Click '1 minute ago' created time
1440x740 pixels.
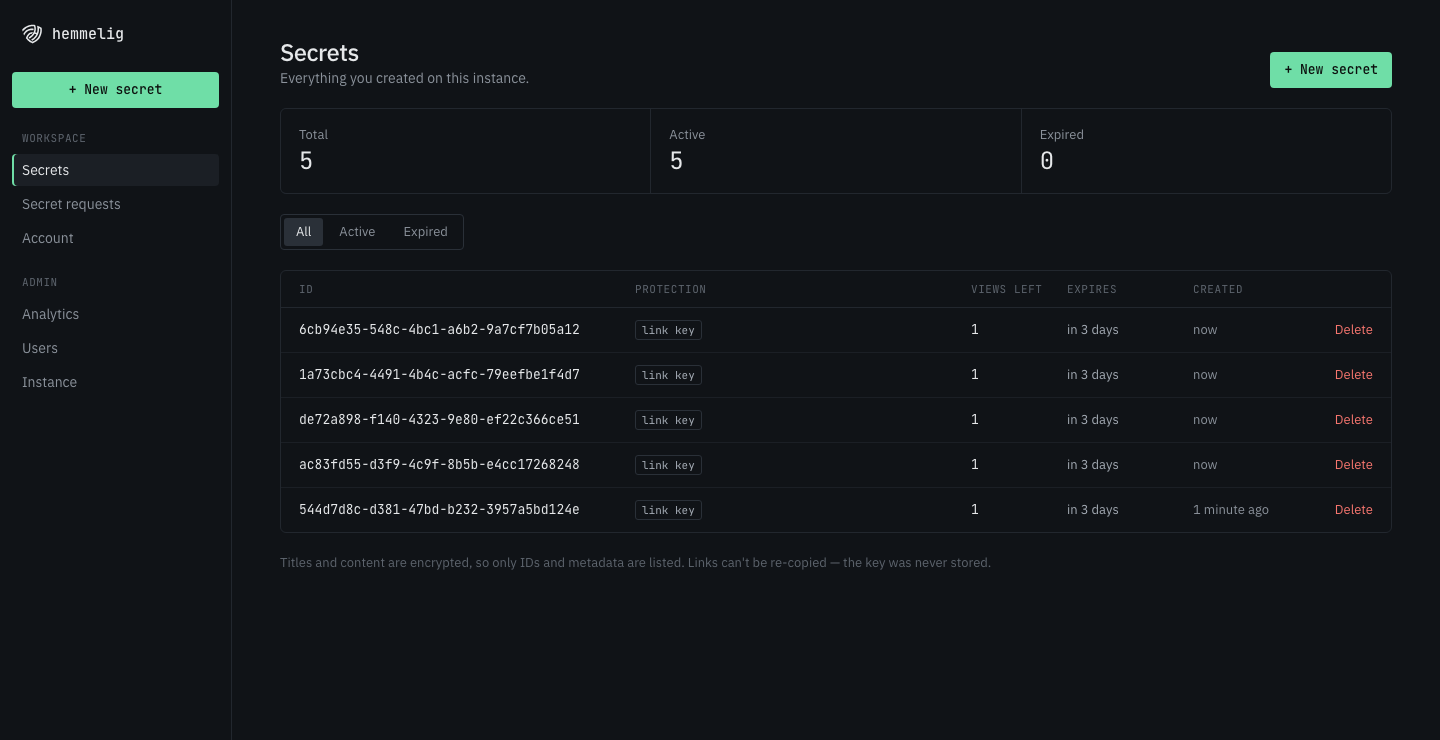tap(1231, 510)
